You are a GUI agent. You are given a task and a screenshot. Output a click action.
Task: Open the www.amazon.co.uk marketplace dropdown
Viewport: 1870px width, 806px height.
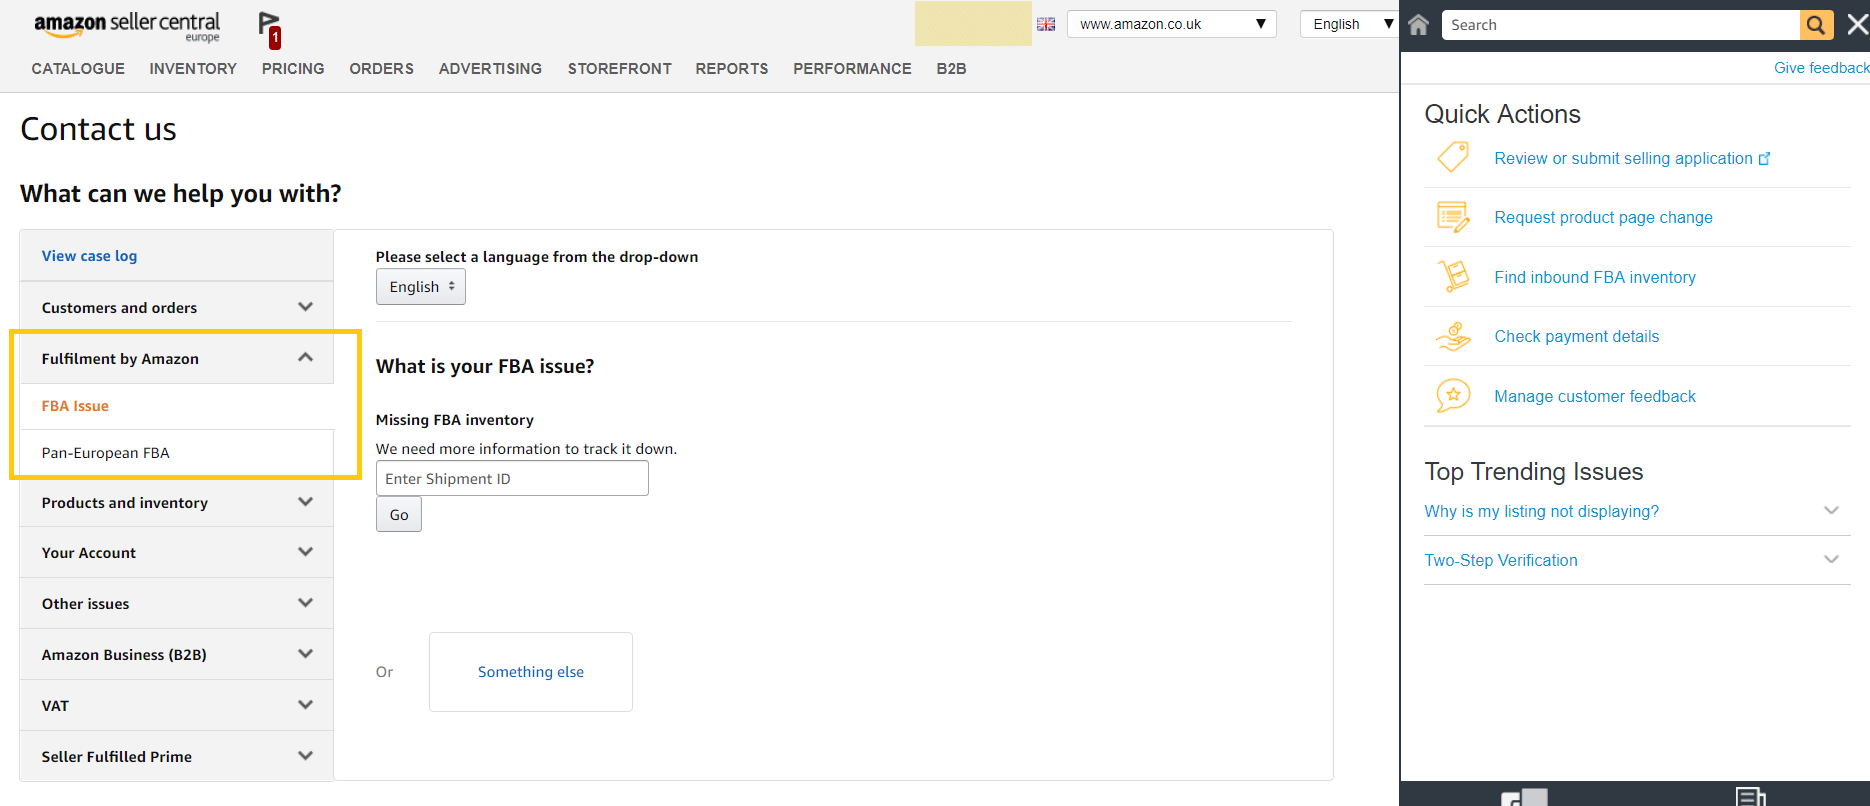(x=1171, y=24)
